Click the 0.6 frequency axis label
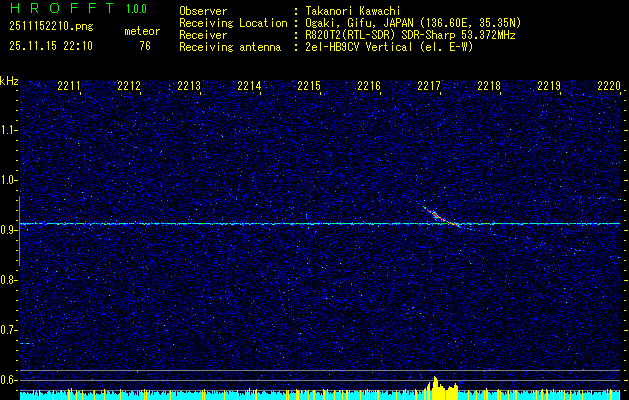629x400 pixels. tap(8, 380)
